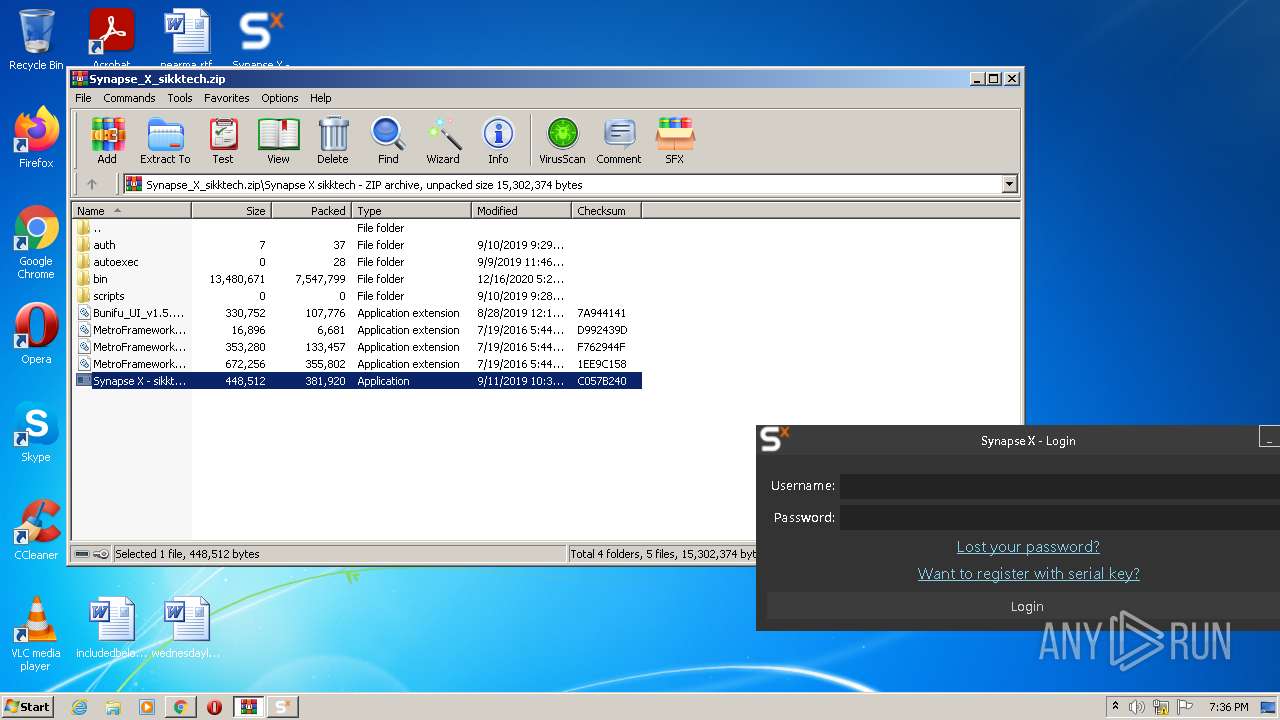Select the auth folder row
The height and width of the screenshot is (720, 1280).
pyautogui.click(x=357, y=245)
